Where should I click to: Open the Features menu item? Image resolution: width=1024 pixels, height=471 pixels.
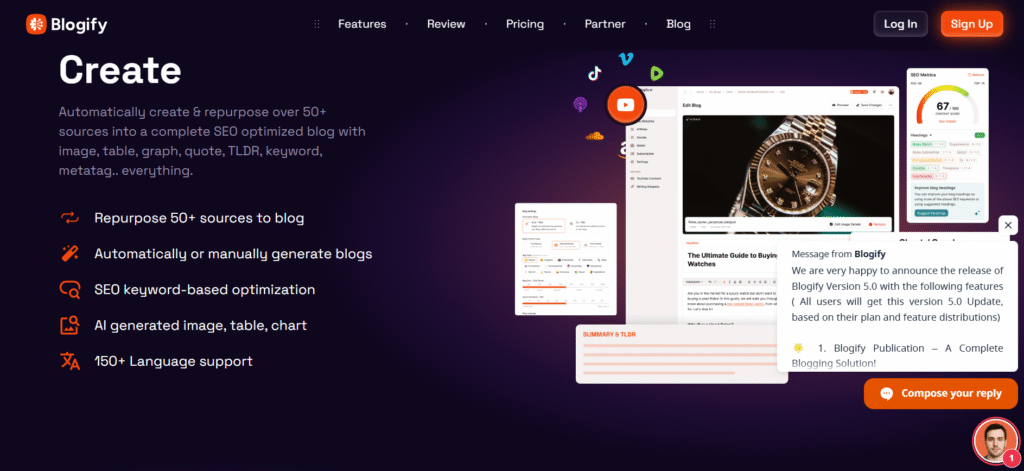tap(362, 24)
